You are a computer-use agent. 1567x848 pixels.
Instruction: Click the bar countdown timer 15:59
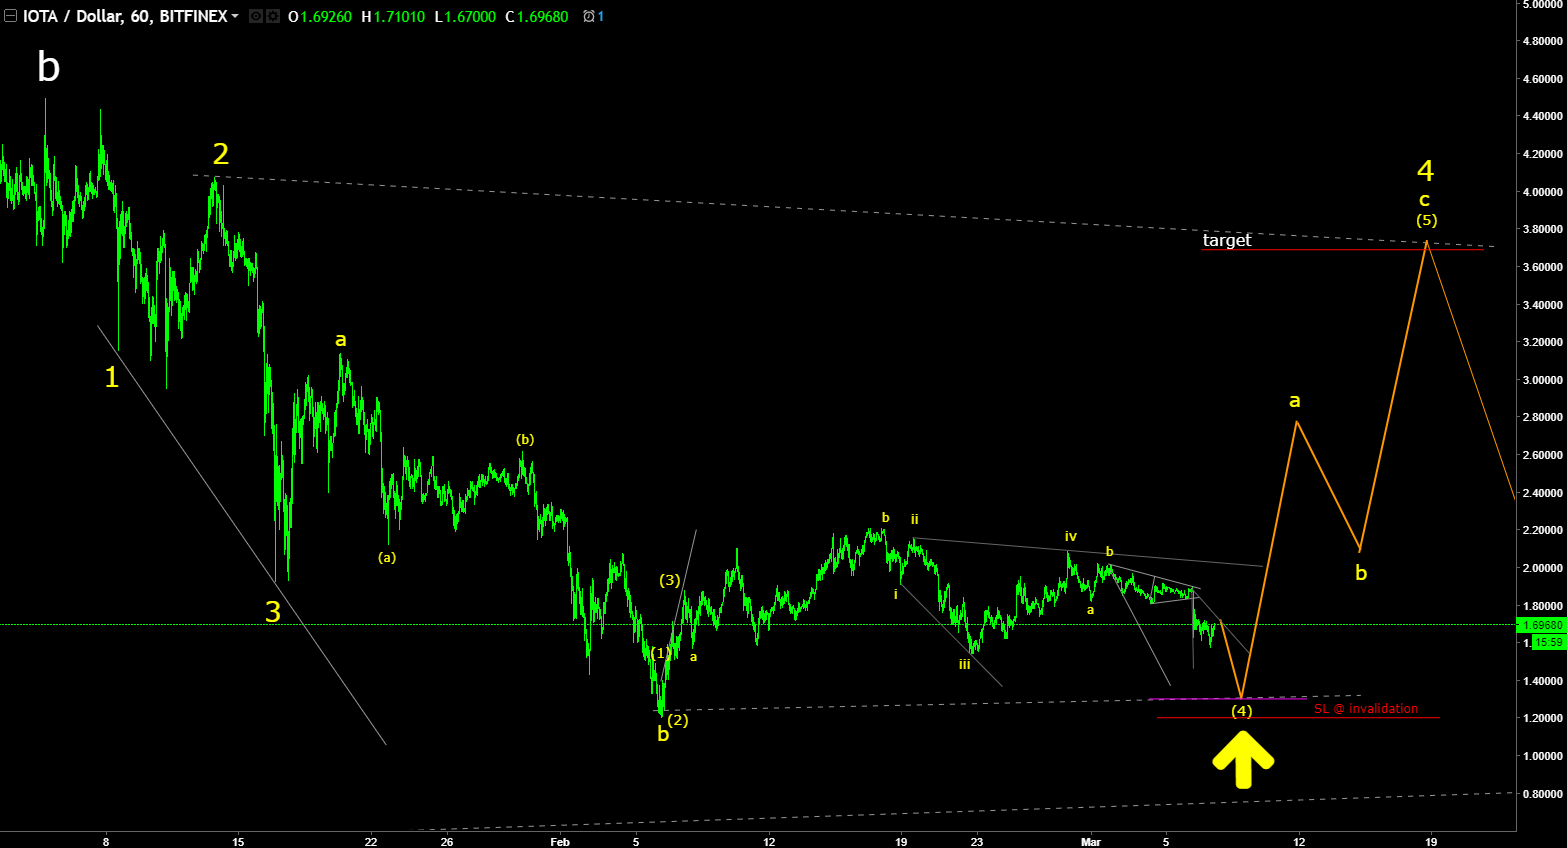(x=1548, y=642)
